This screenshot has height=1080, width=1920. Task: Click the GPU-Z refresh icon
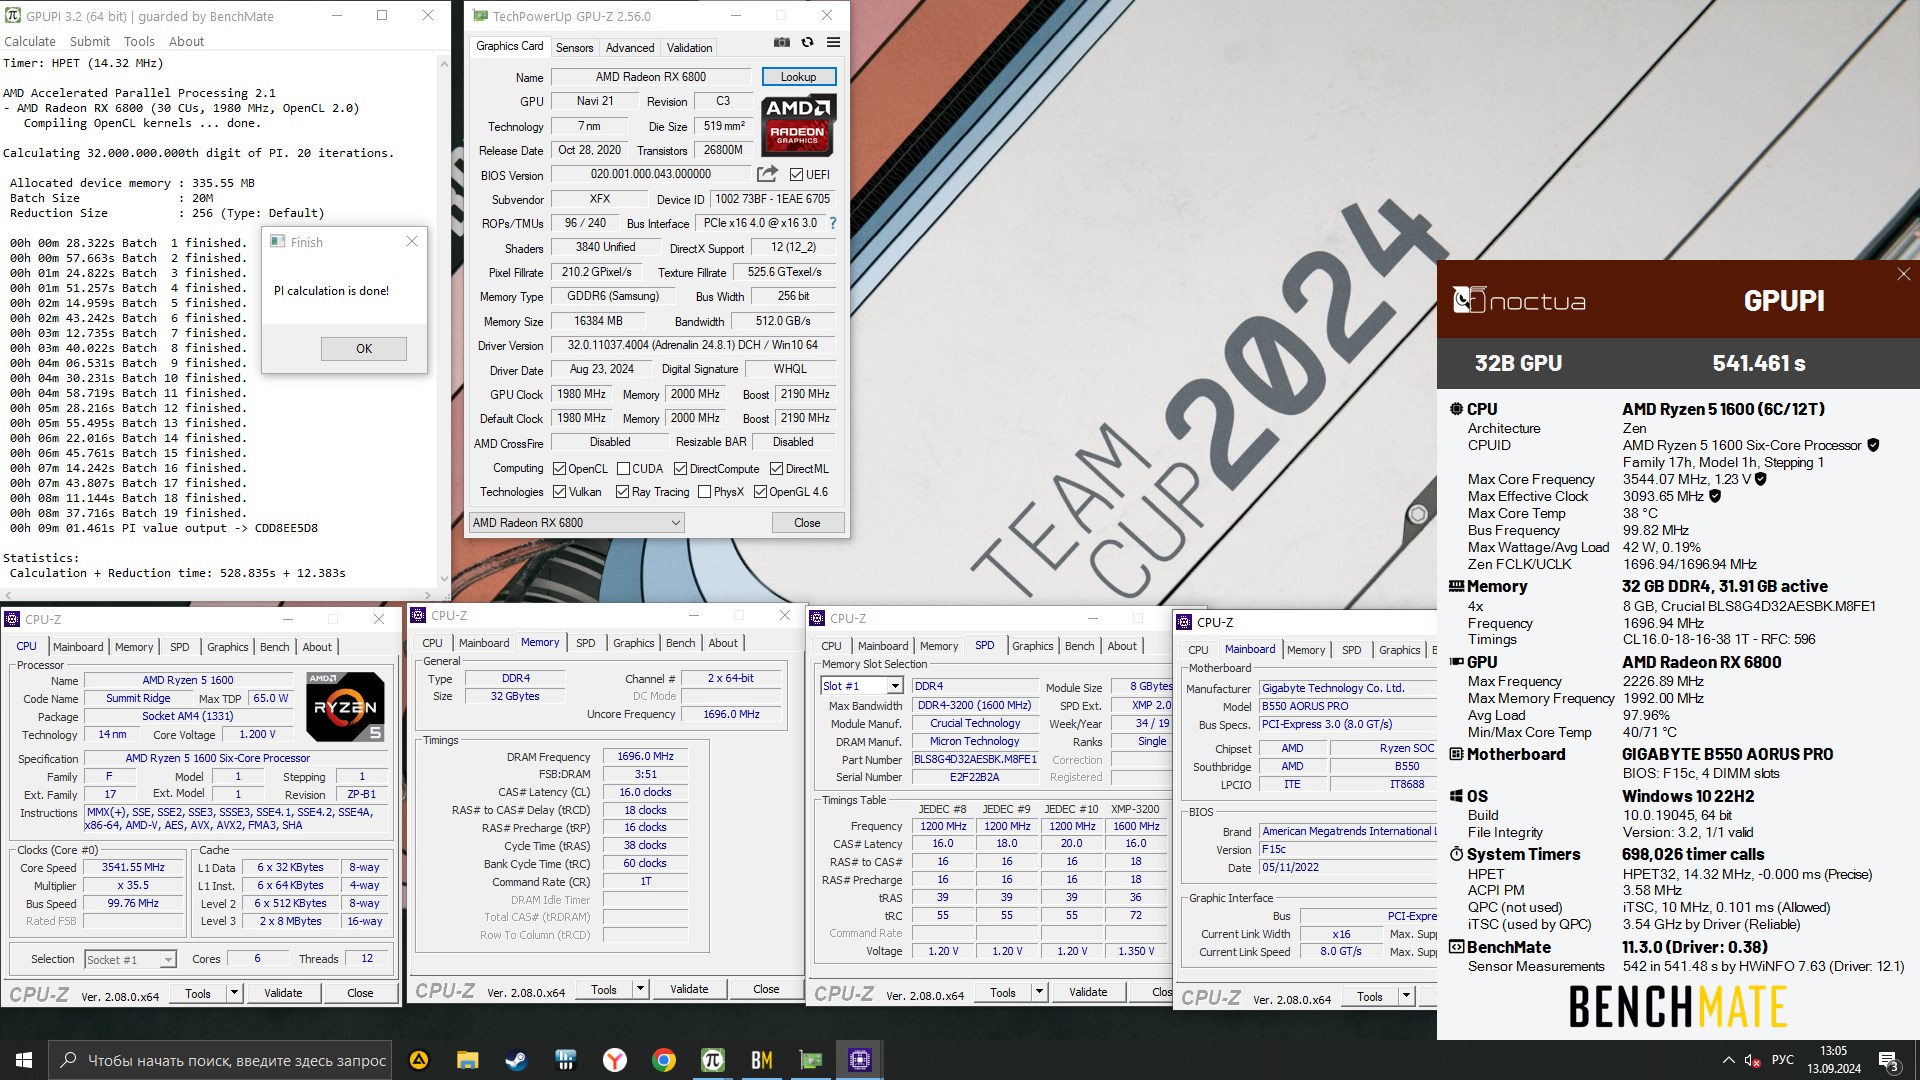pyautogui.click(x=807, y=43)
